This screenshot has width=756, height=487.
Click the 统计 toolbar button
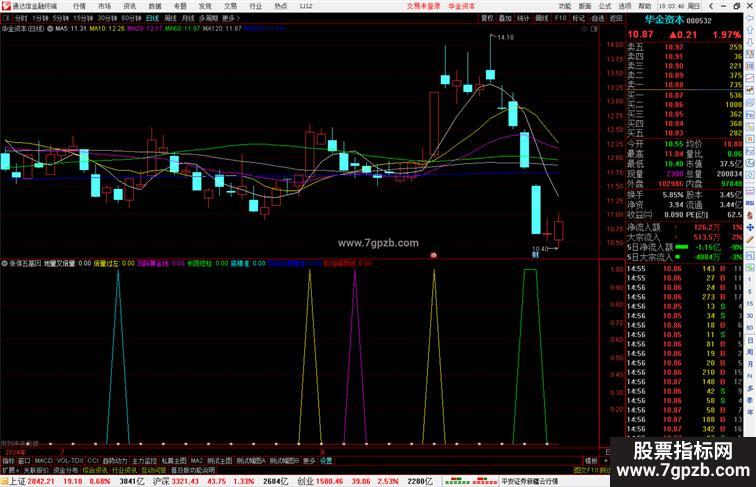[x=524, y=18]
